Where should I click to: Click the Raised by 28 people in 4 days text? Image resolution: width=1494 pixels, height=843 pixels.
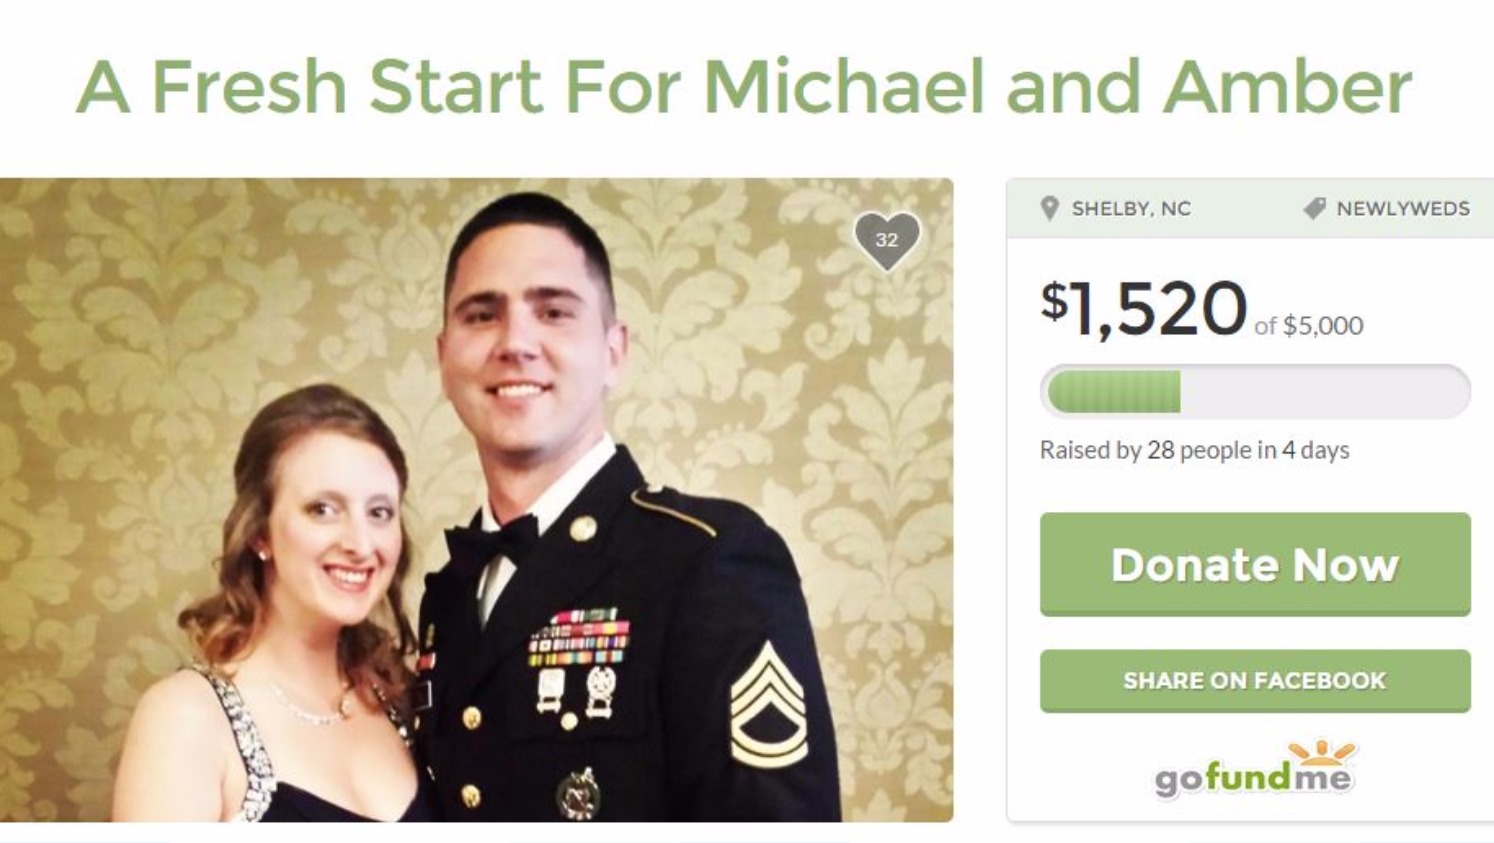1195,450
